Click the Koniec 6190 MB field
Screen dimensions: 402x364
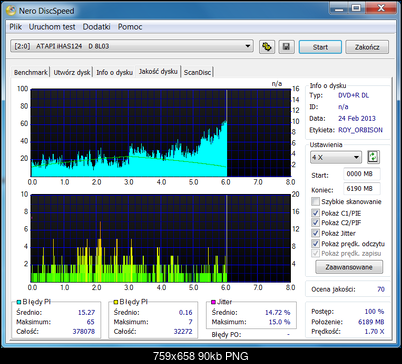(362, 189)
